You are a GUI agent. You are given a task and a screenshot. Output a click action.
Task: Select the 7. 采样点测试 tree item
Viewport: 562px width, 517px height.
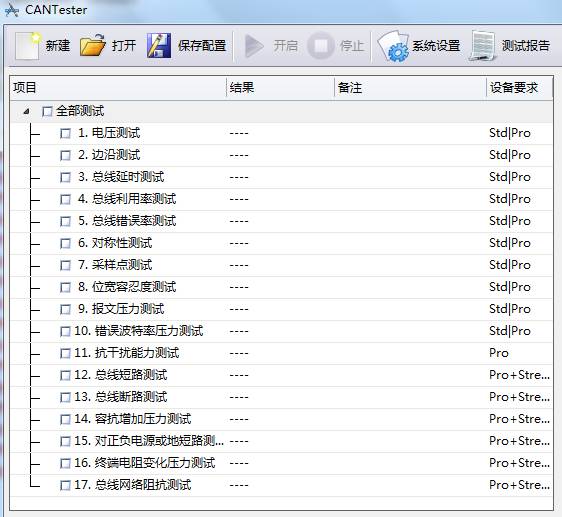coord(115,265)
